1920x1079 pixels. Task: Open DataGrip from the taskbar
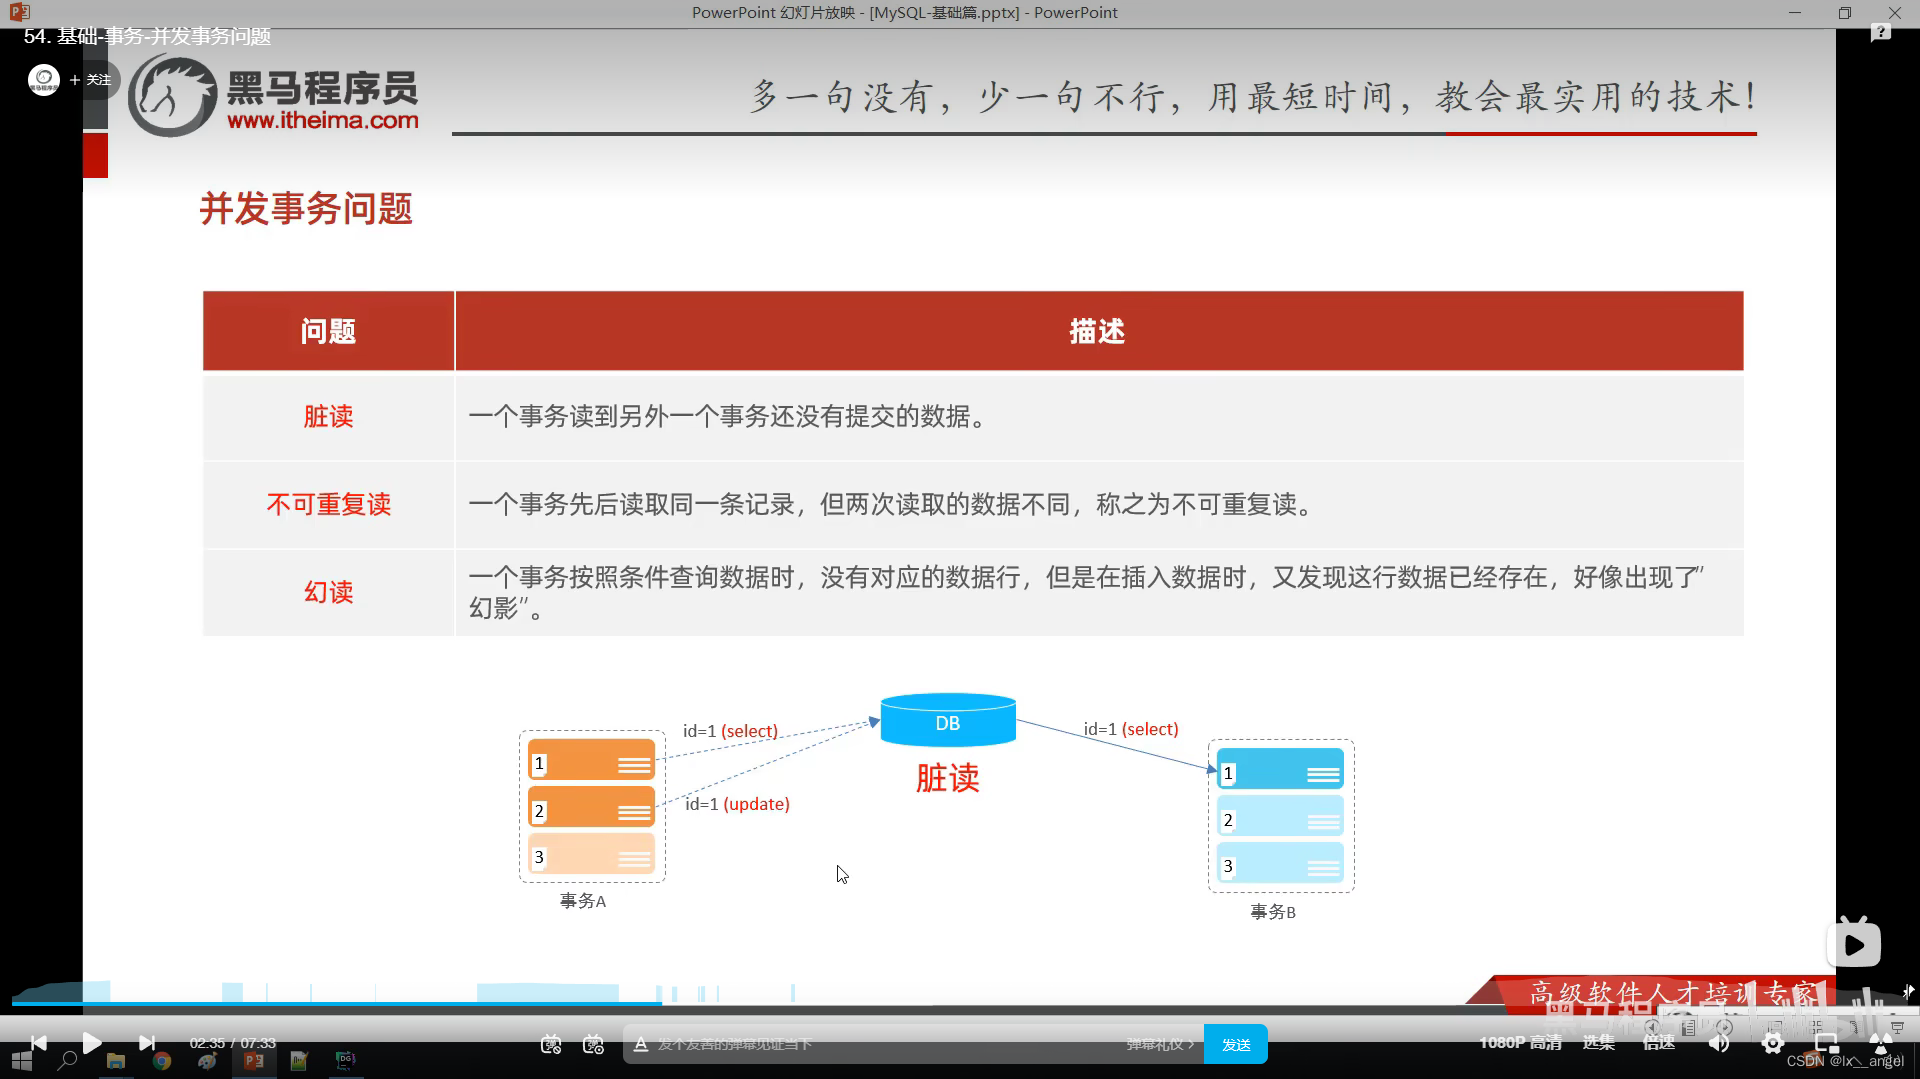[x=344, y=1063]
